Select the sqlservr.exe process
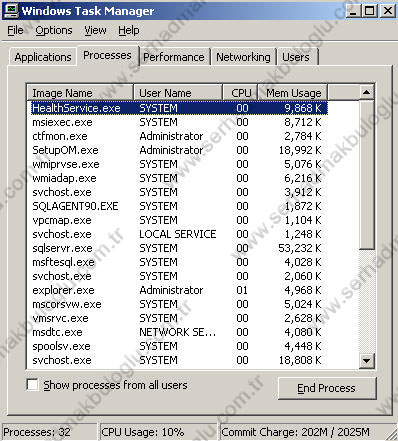The image size is (398, 441). pos(179,248)
